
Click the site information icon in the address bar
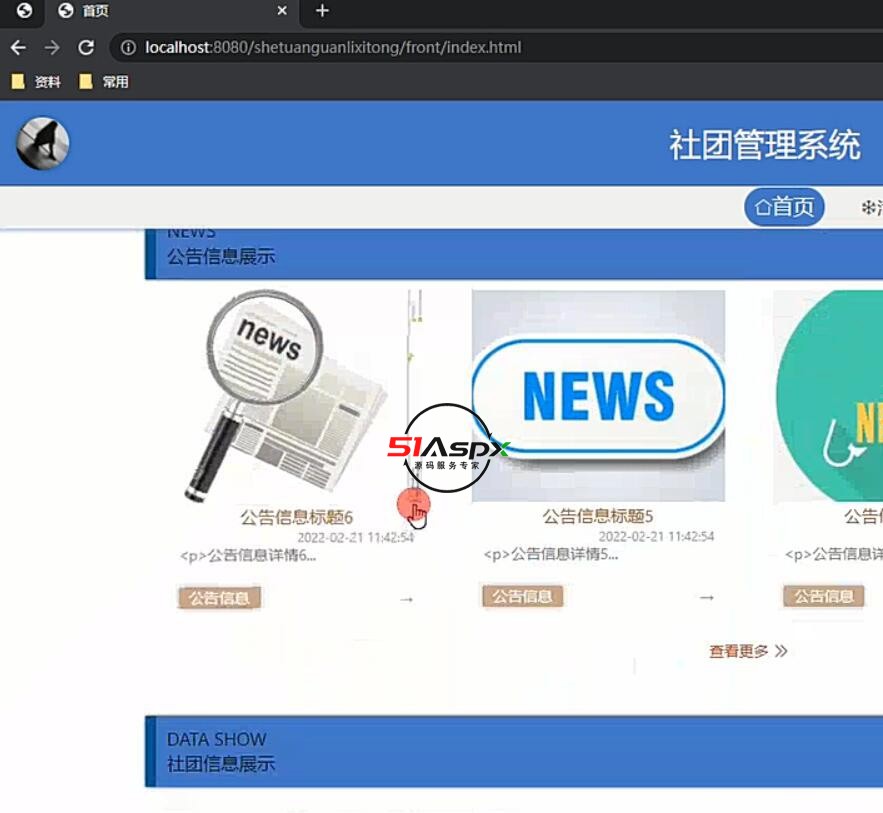(x=128, y=48)
